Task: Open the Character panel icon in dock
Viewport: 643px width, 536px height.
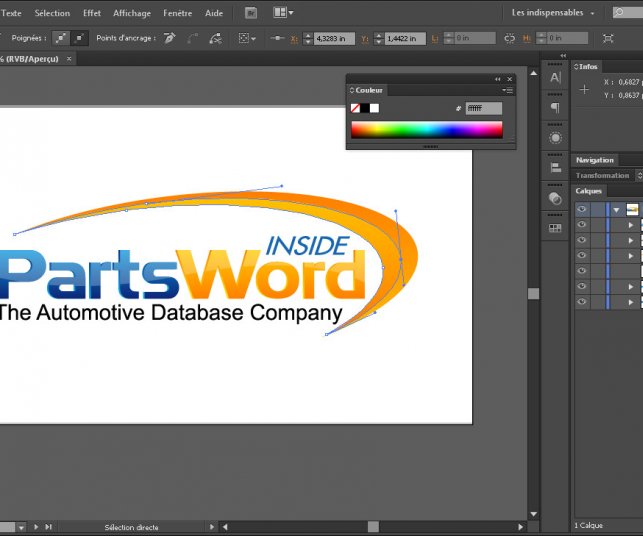Action: pyautogui.click(x=556, y=78)
